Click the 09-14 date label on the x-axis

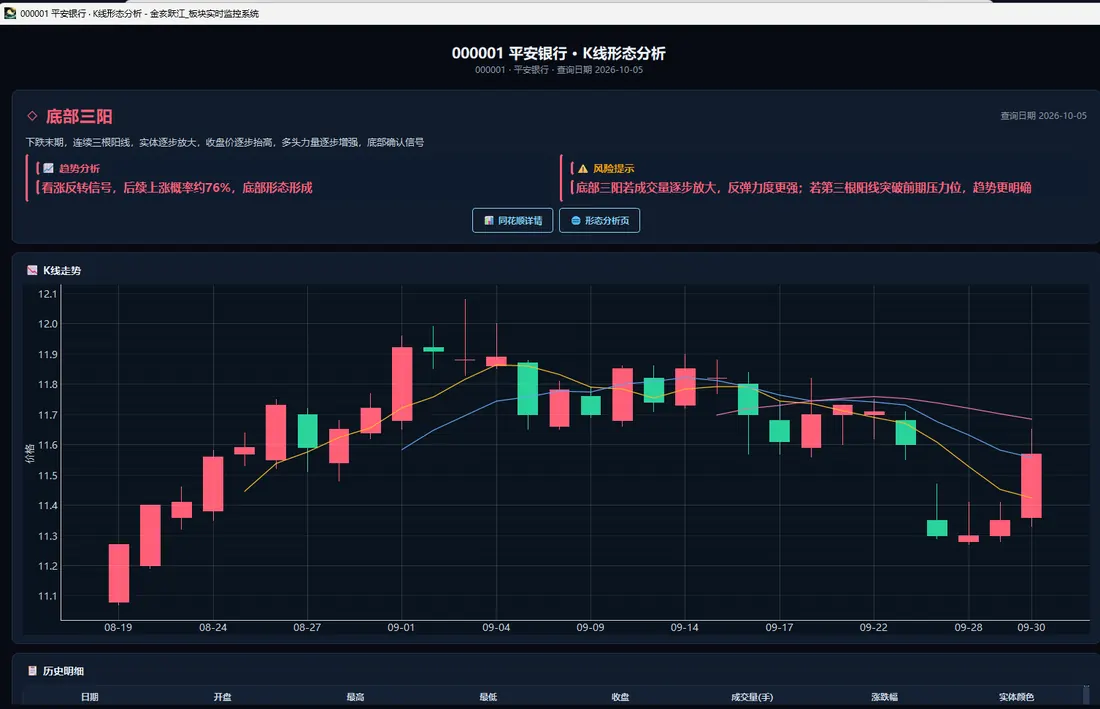click(x=685, y=627)
